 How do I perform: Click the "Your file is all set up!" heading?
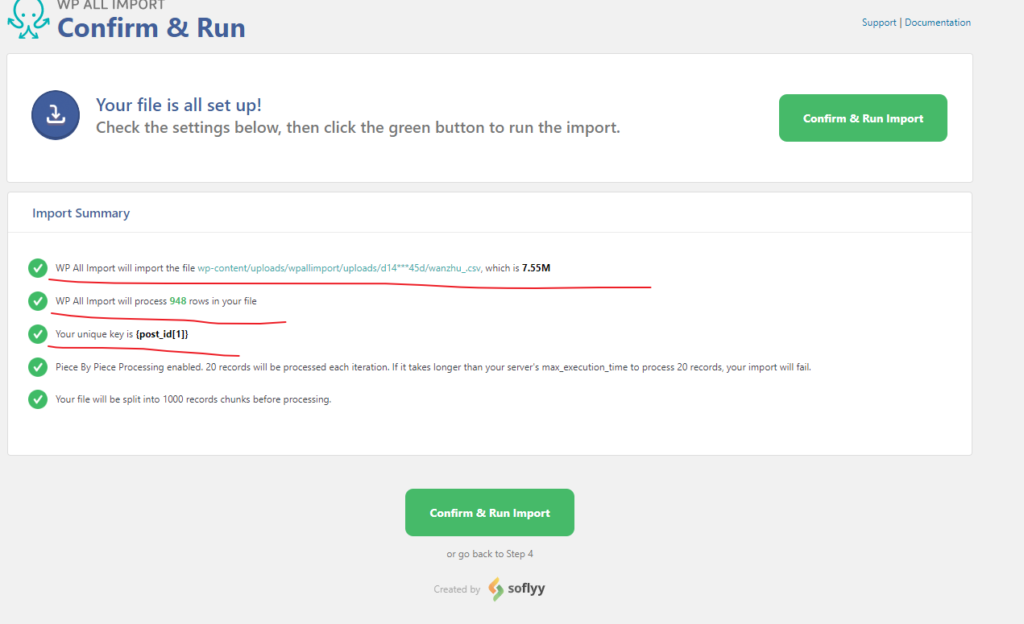click(179, 105)
